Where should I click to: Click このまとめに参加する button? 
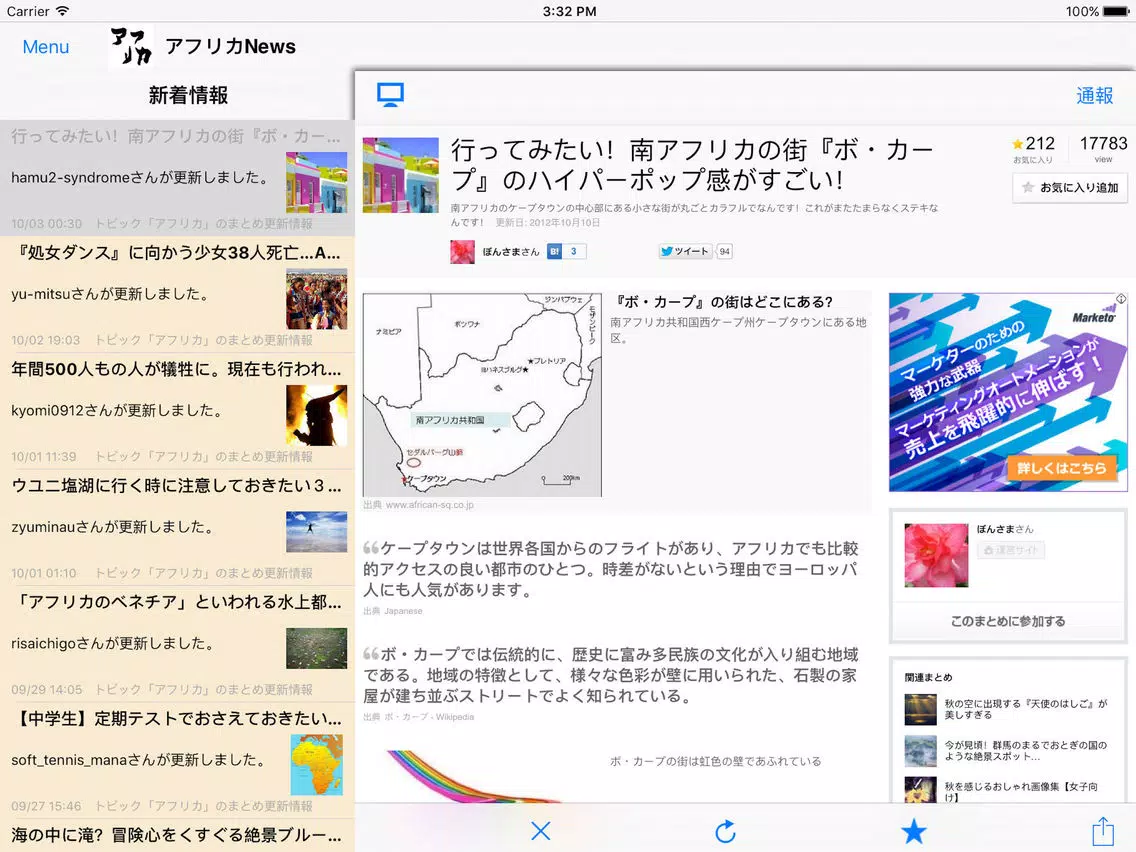pyautogui.click(x=1008, y=621)
